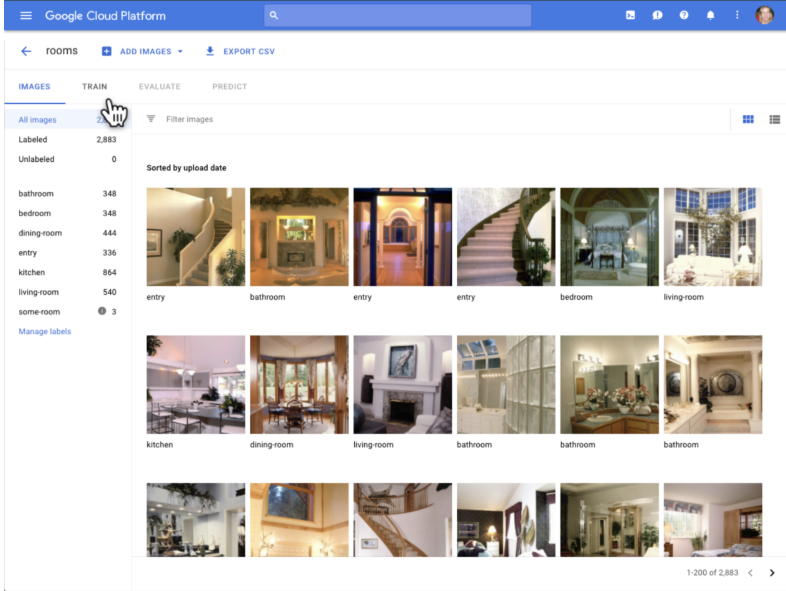Viewport: 786px width, 591px height.
Task: Open the Train tab
Action: point(94,87)
